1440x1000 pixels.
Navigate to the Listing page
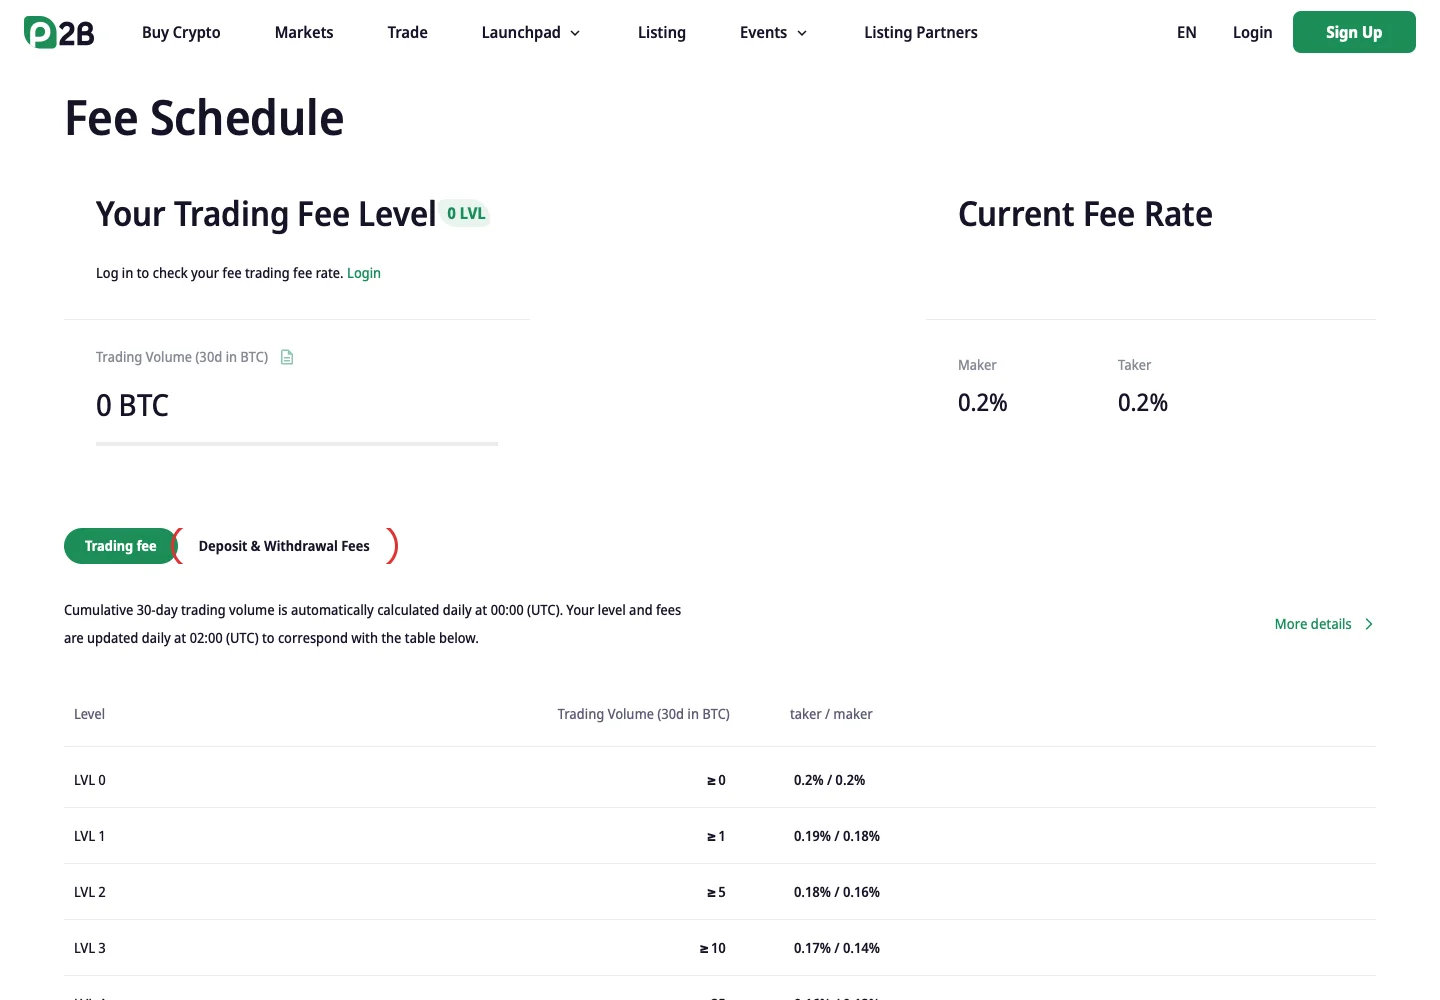662,32
